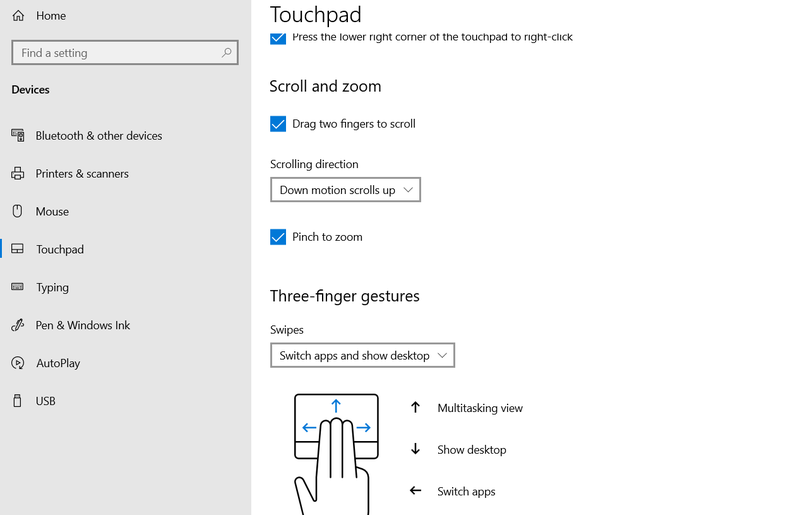Click the left arrow beside Switch apps
The width and height of the screenshot is (800, 515).
[415, 491]
